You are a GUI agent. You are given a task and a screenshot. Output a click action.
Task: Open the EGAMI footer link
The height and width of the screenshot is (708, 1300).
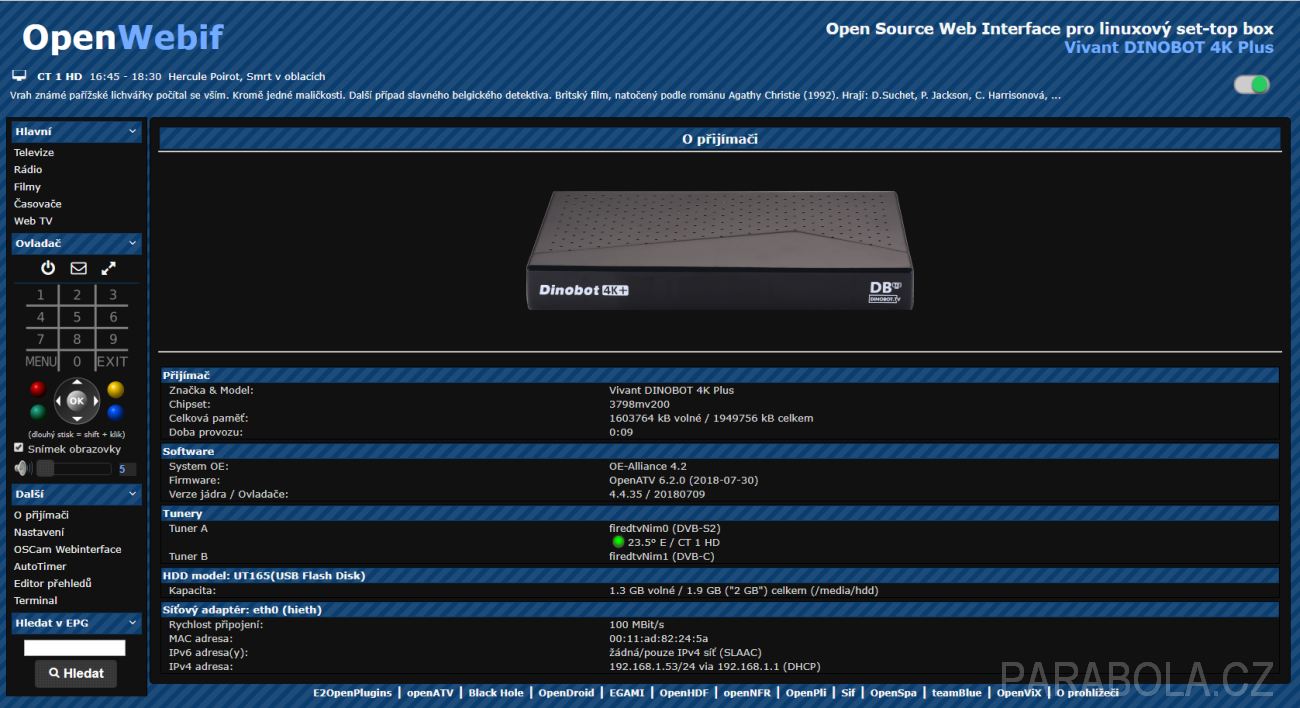coord(626,692)
